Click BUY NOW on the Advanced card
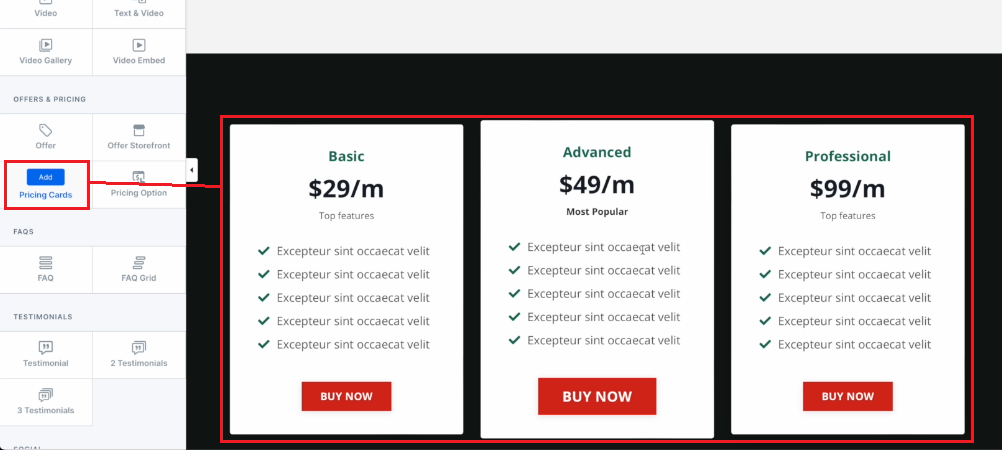 tap(597, 396)
